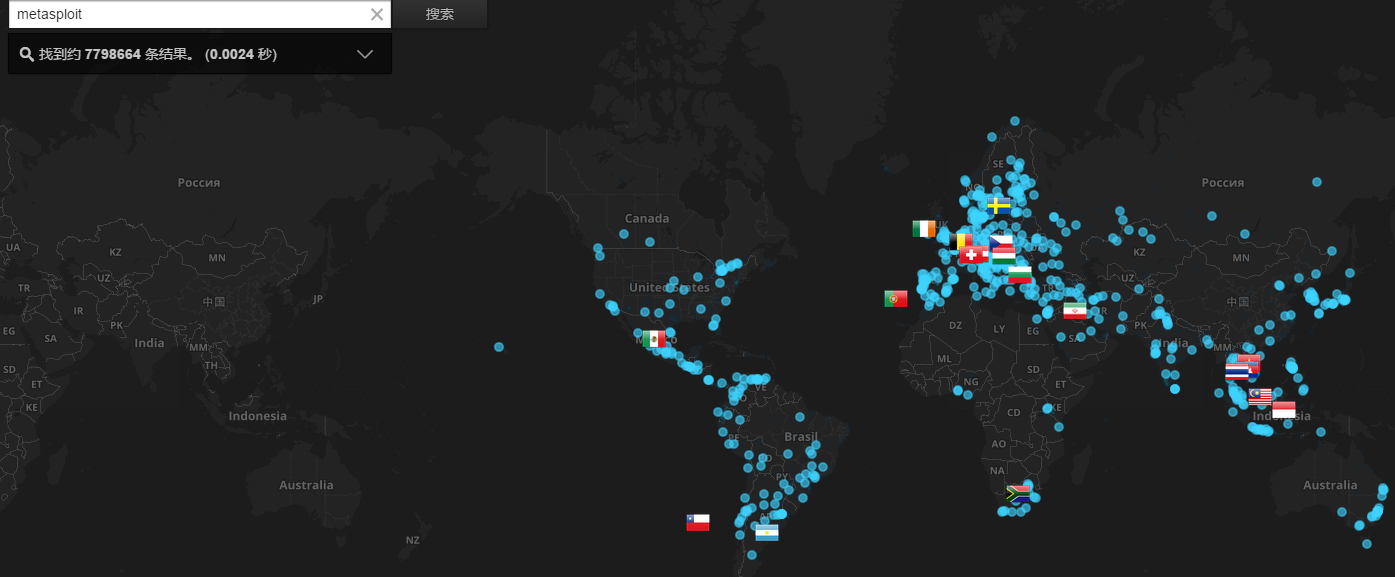
Task: Click the Canada map label
Action: 647,218
